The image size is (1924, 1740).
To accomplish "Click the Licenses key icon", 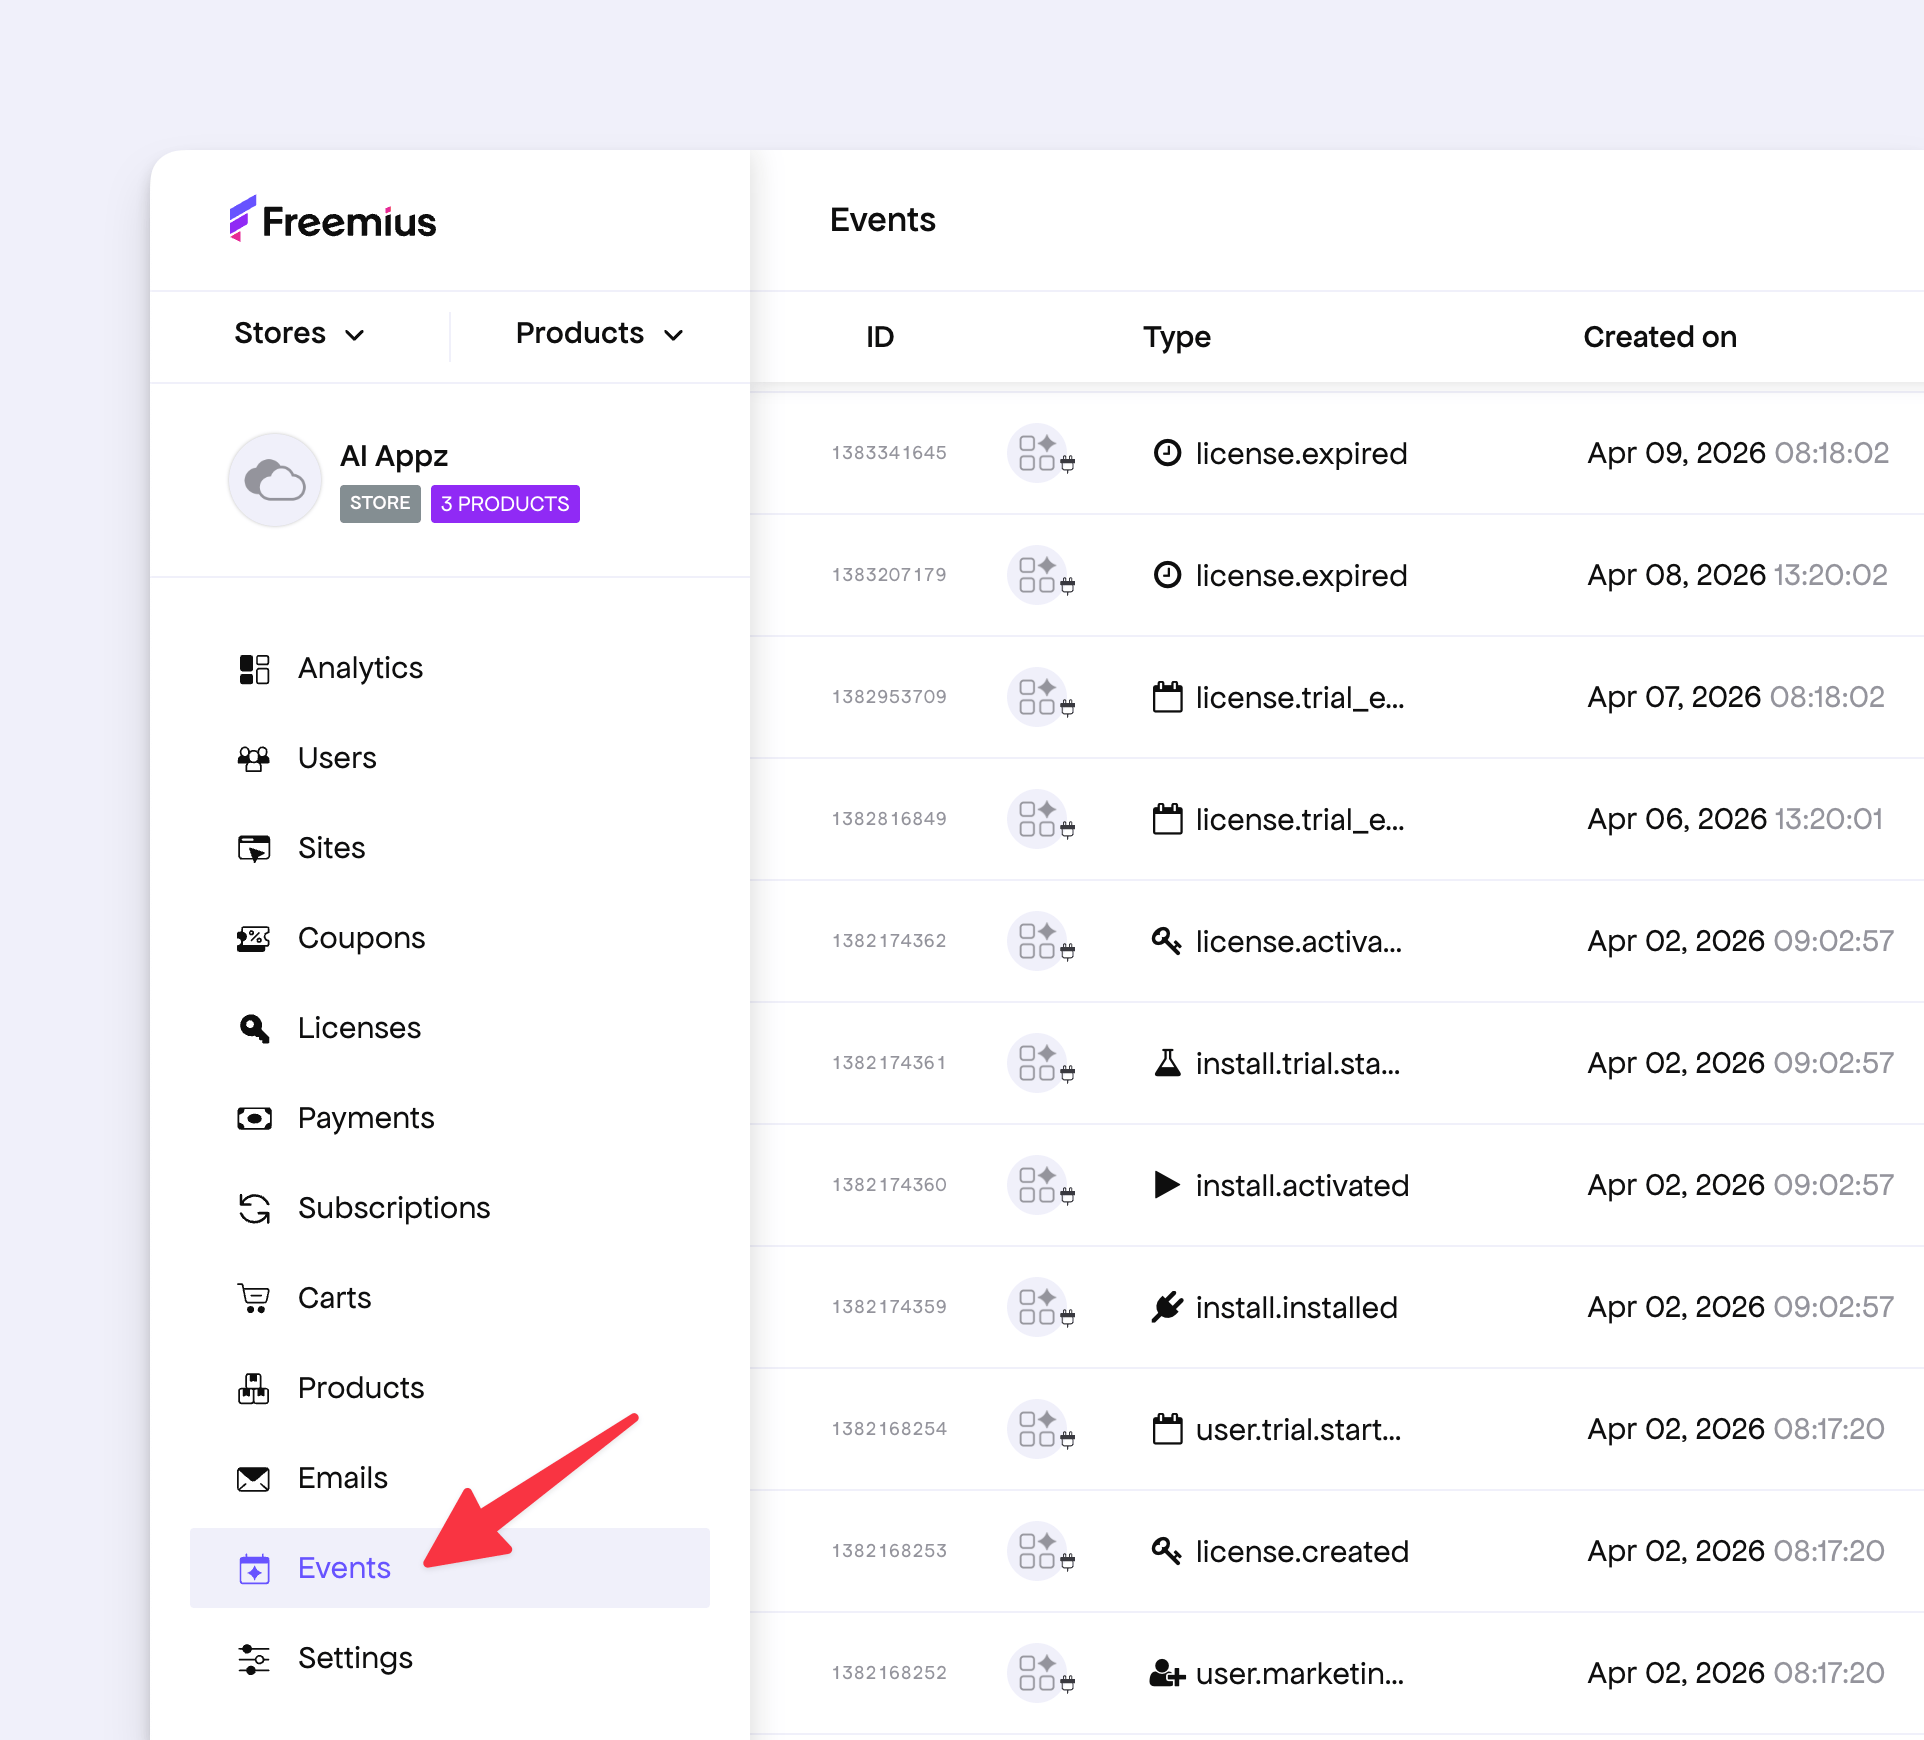I will coord(254,1029).
